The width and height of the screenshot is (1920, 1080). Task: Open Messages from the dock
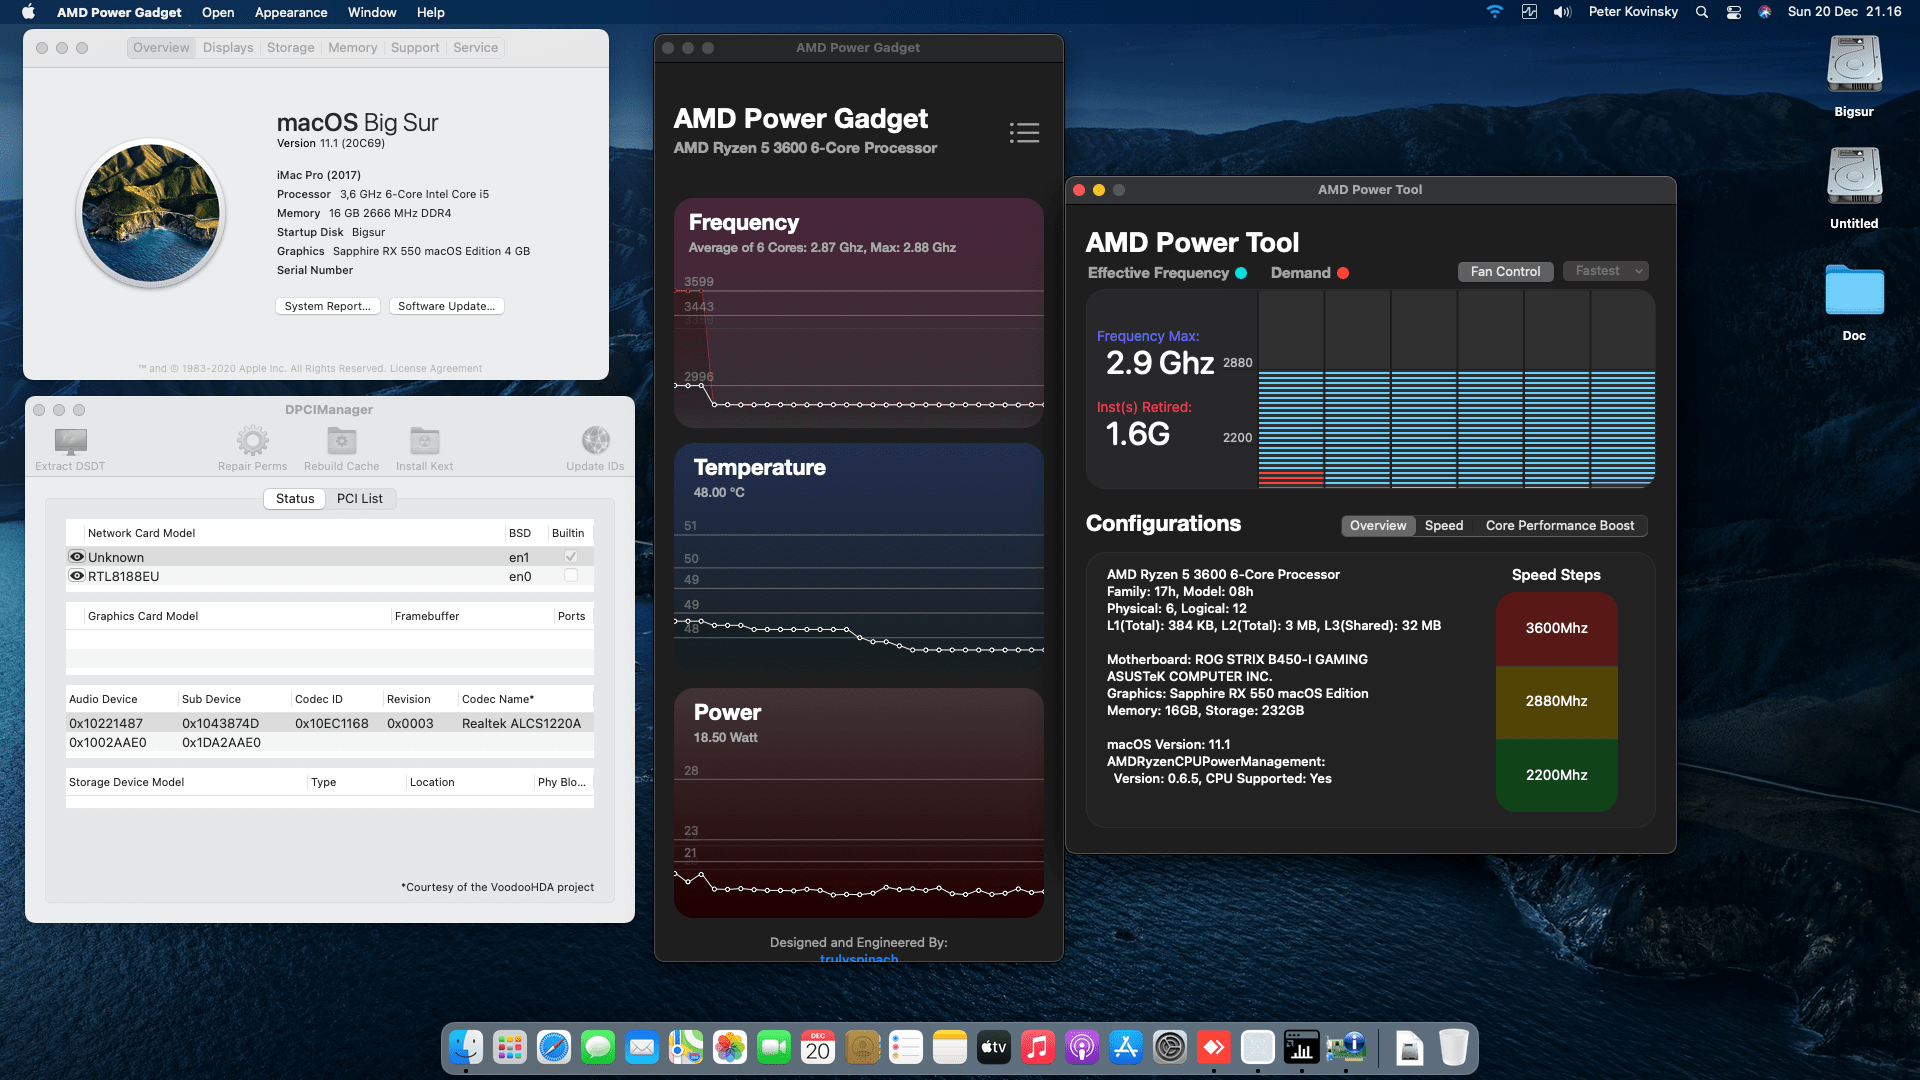(x=598, y=1047)
